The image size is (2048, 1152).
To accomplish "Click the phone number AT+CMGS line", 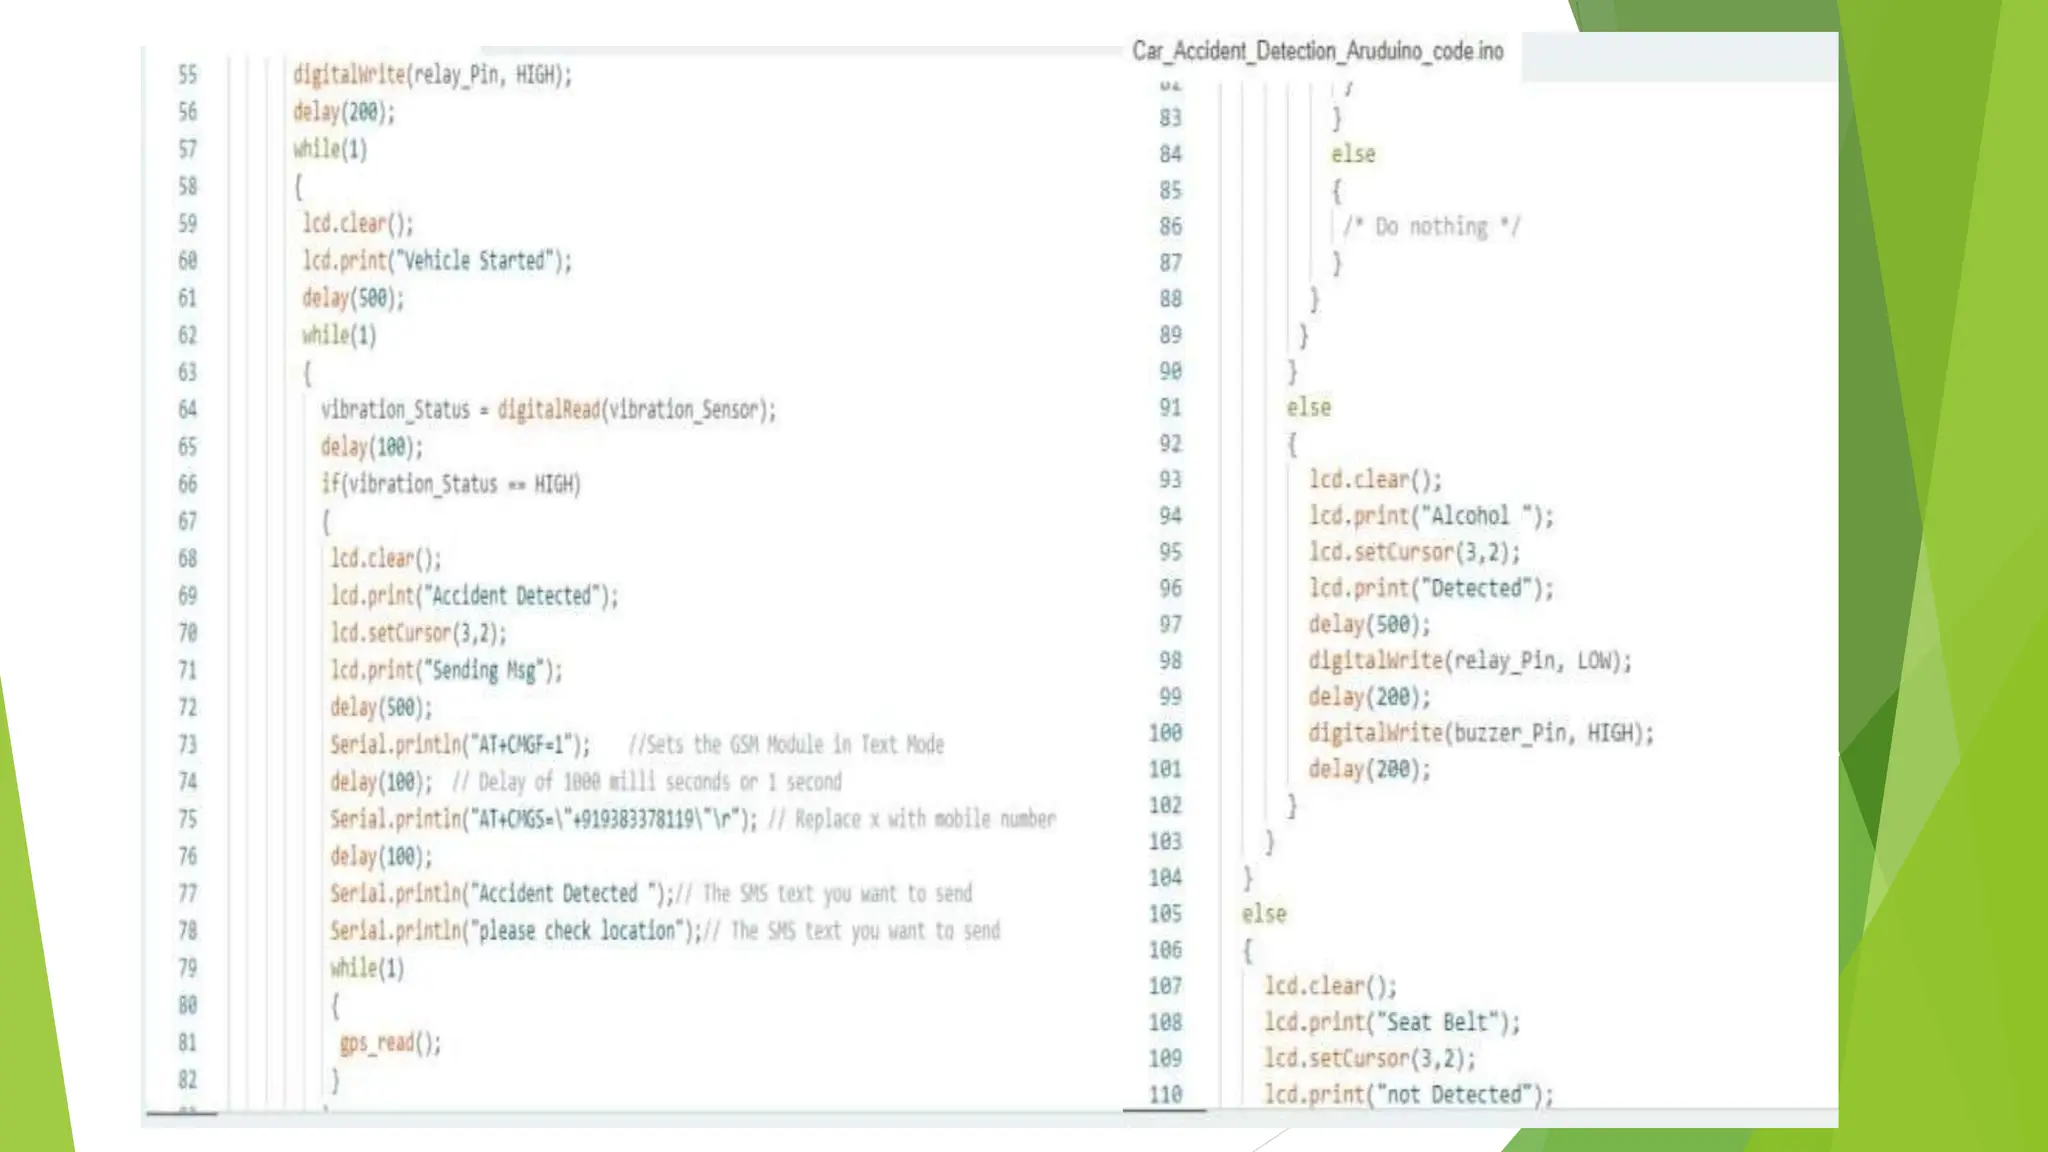I will pos(543,819).
